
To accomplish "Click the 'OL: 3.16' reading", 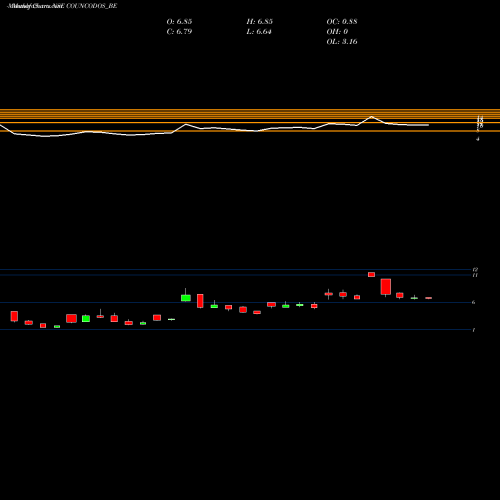I will pos(342,42).
